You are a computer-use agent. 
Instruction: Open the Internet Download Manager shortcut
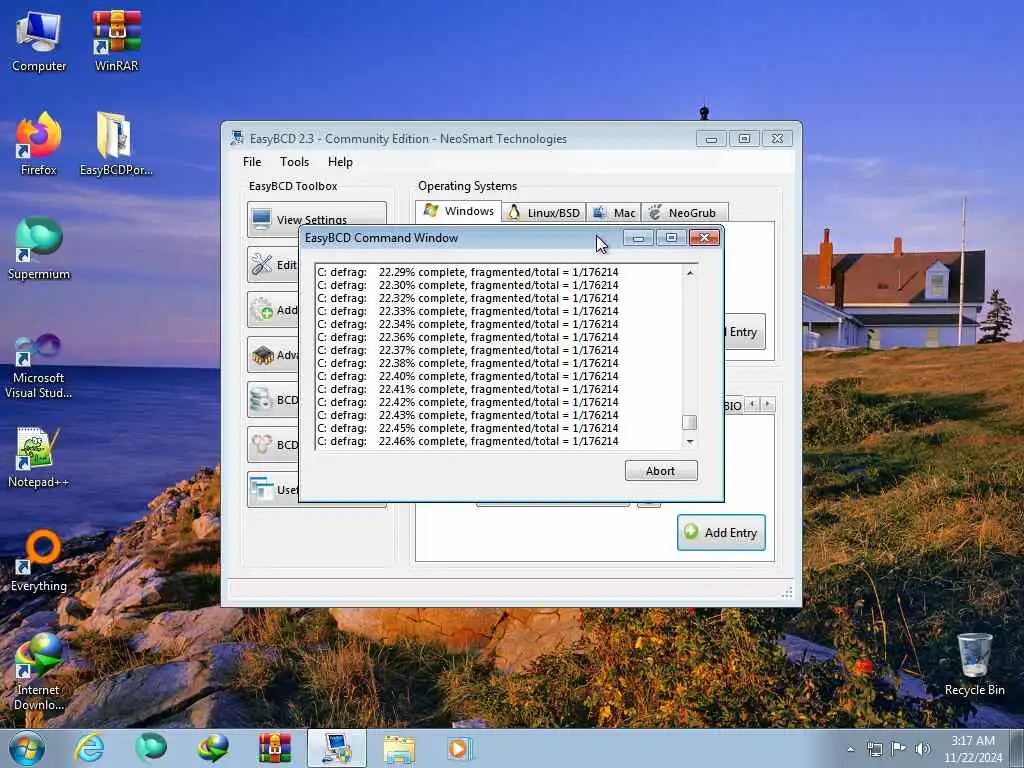[x=39, y=672]
